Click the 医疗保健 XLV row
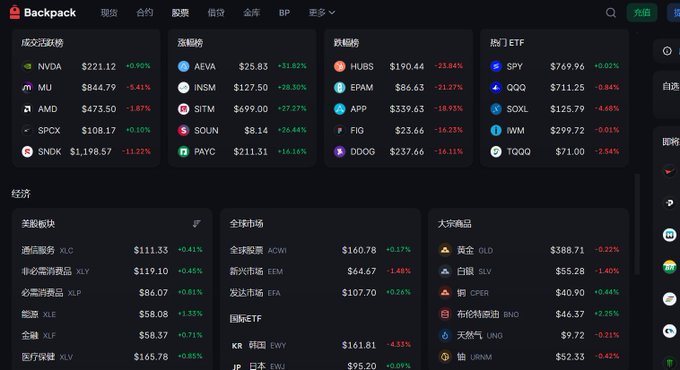 click(x=112, y=357)
